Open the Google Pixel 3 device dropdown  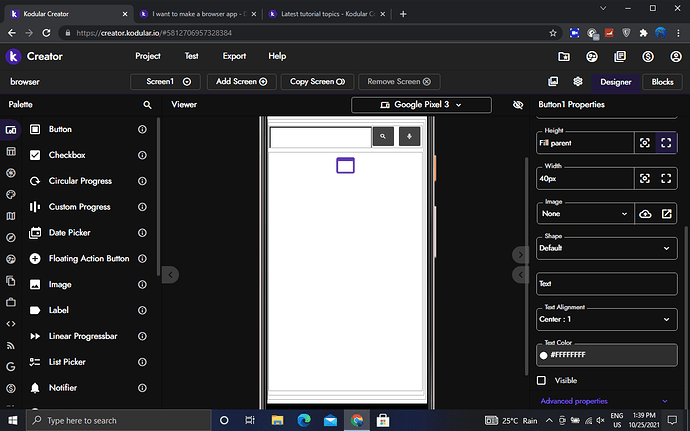(421, 105)
